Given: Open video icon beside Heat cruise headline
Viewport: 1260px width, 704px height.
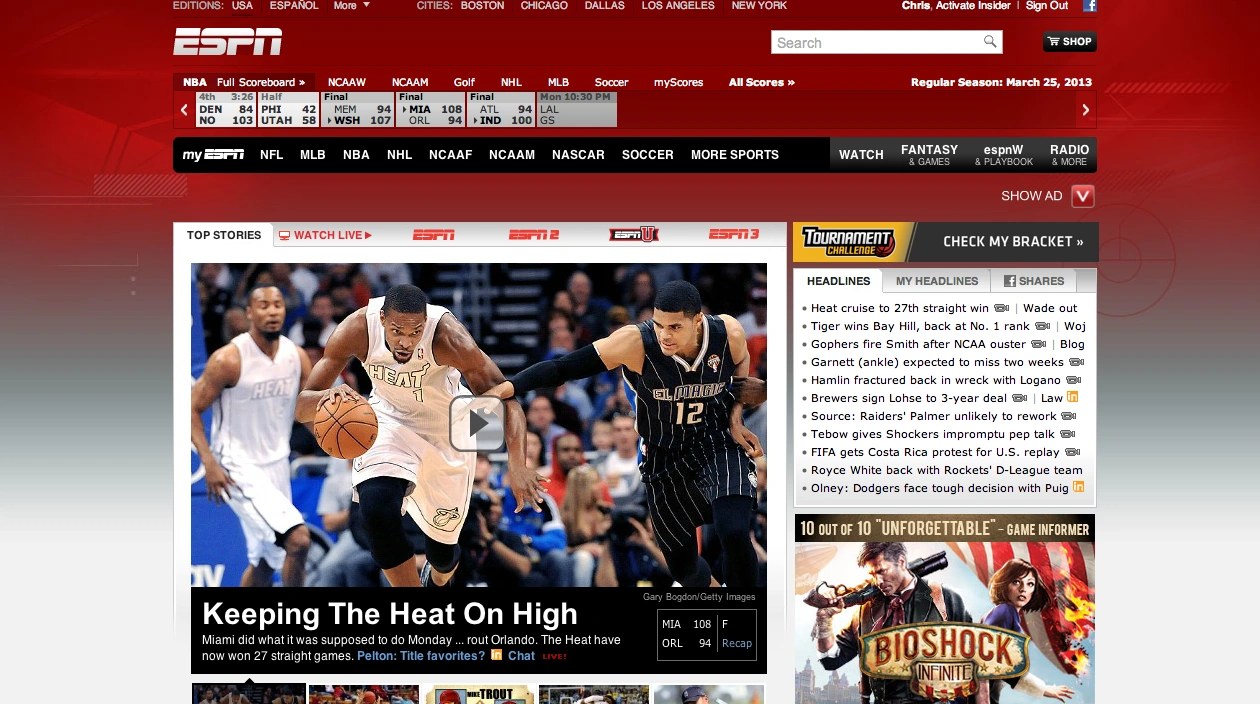Looking at the screenshot, I should pos(1002,308).
